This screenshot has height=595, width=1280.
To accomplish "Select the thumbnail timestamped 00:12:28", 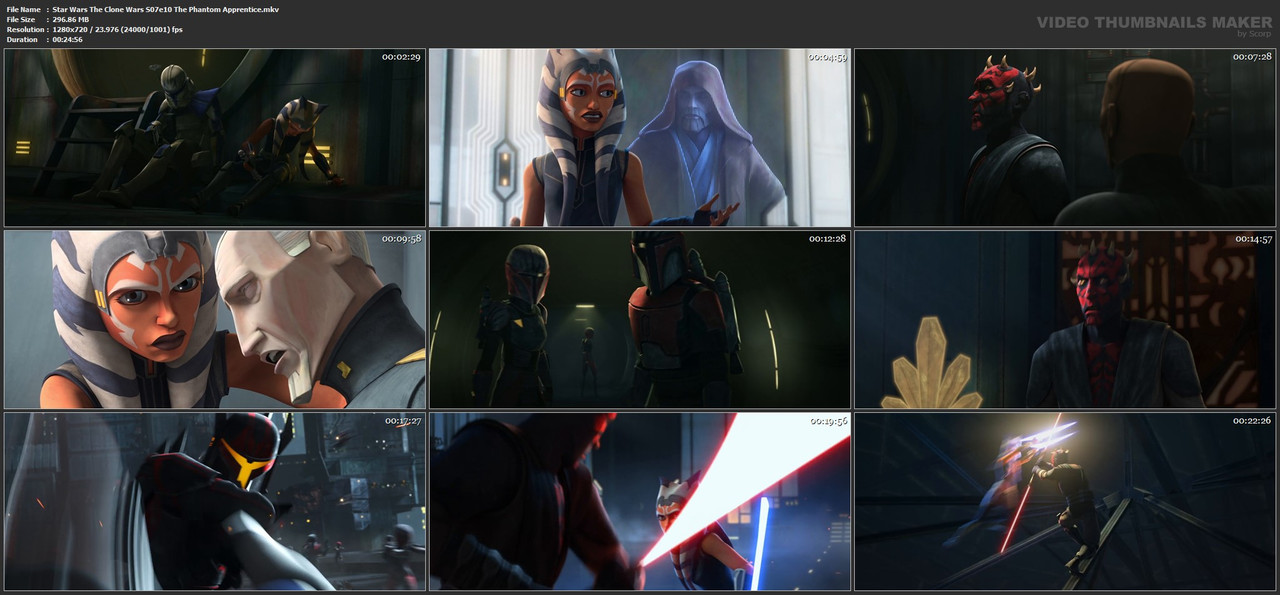I will coord(640,319).
